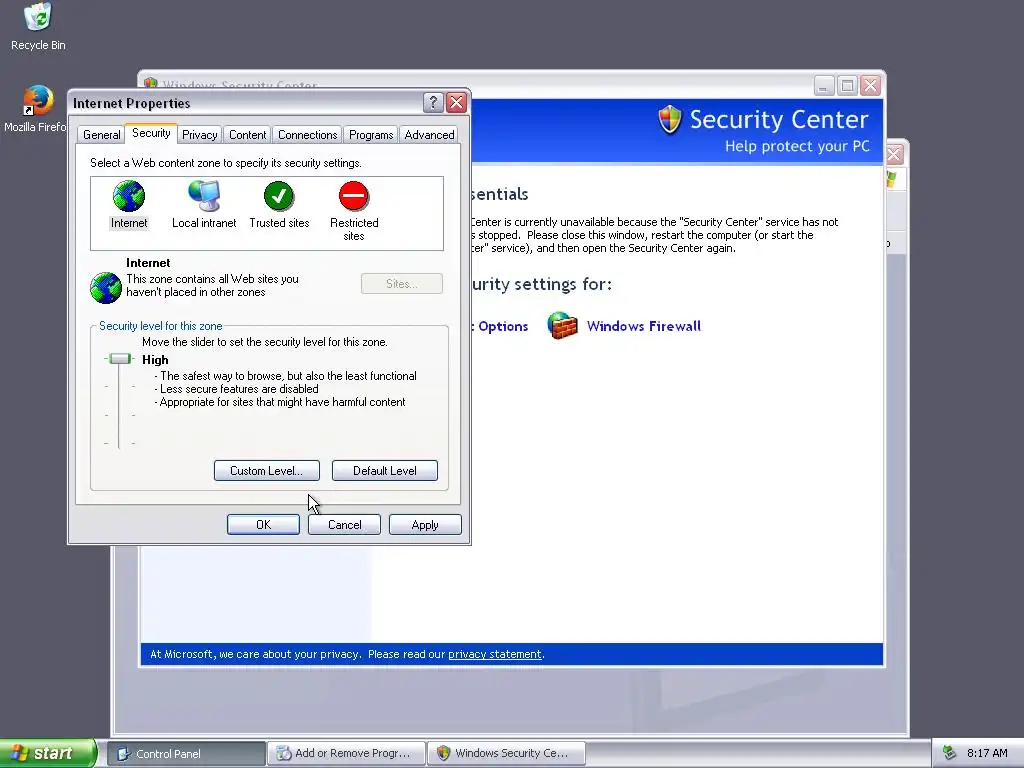Click the 'High' security level label
Viewport: 1024px width, 768px height.
(x=155, y=359)
